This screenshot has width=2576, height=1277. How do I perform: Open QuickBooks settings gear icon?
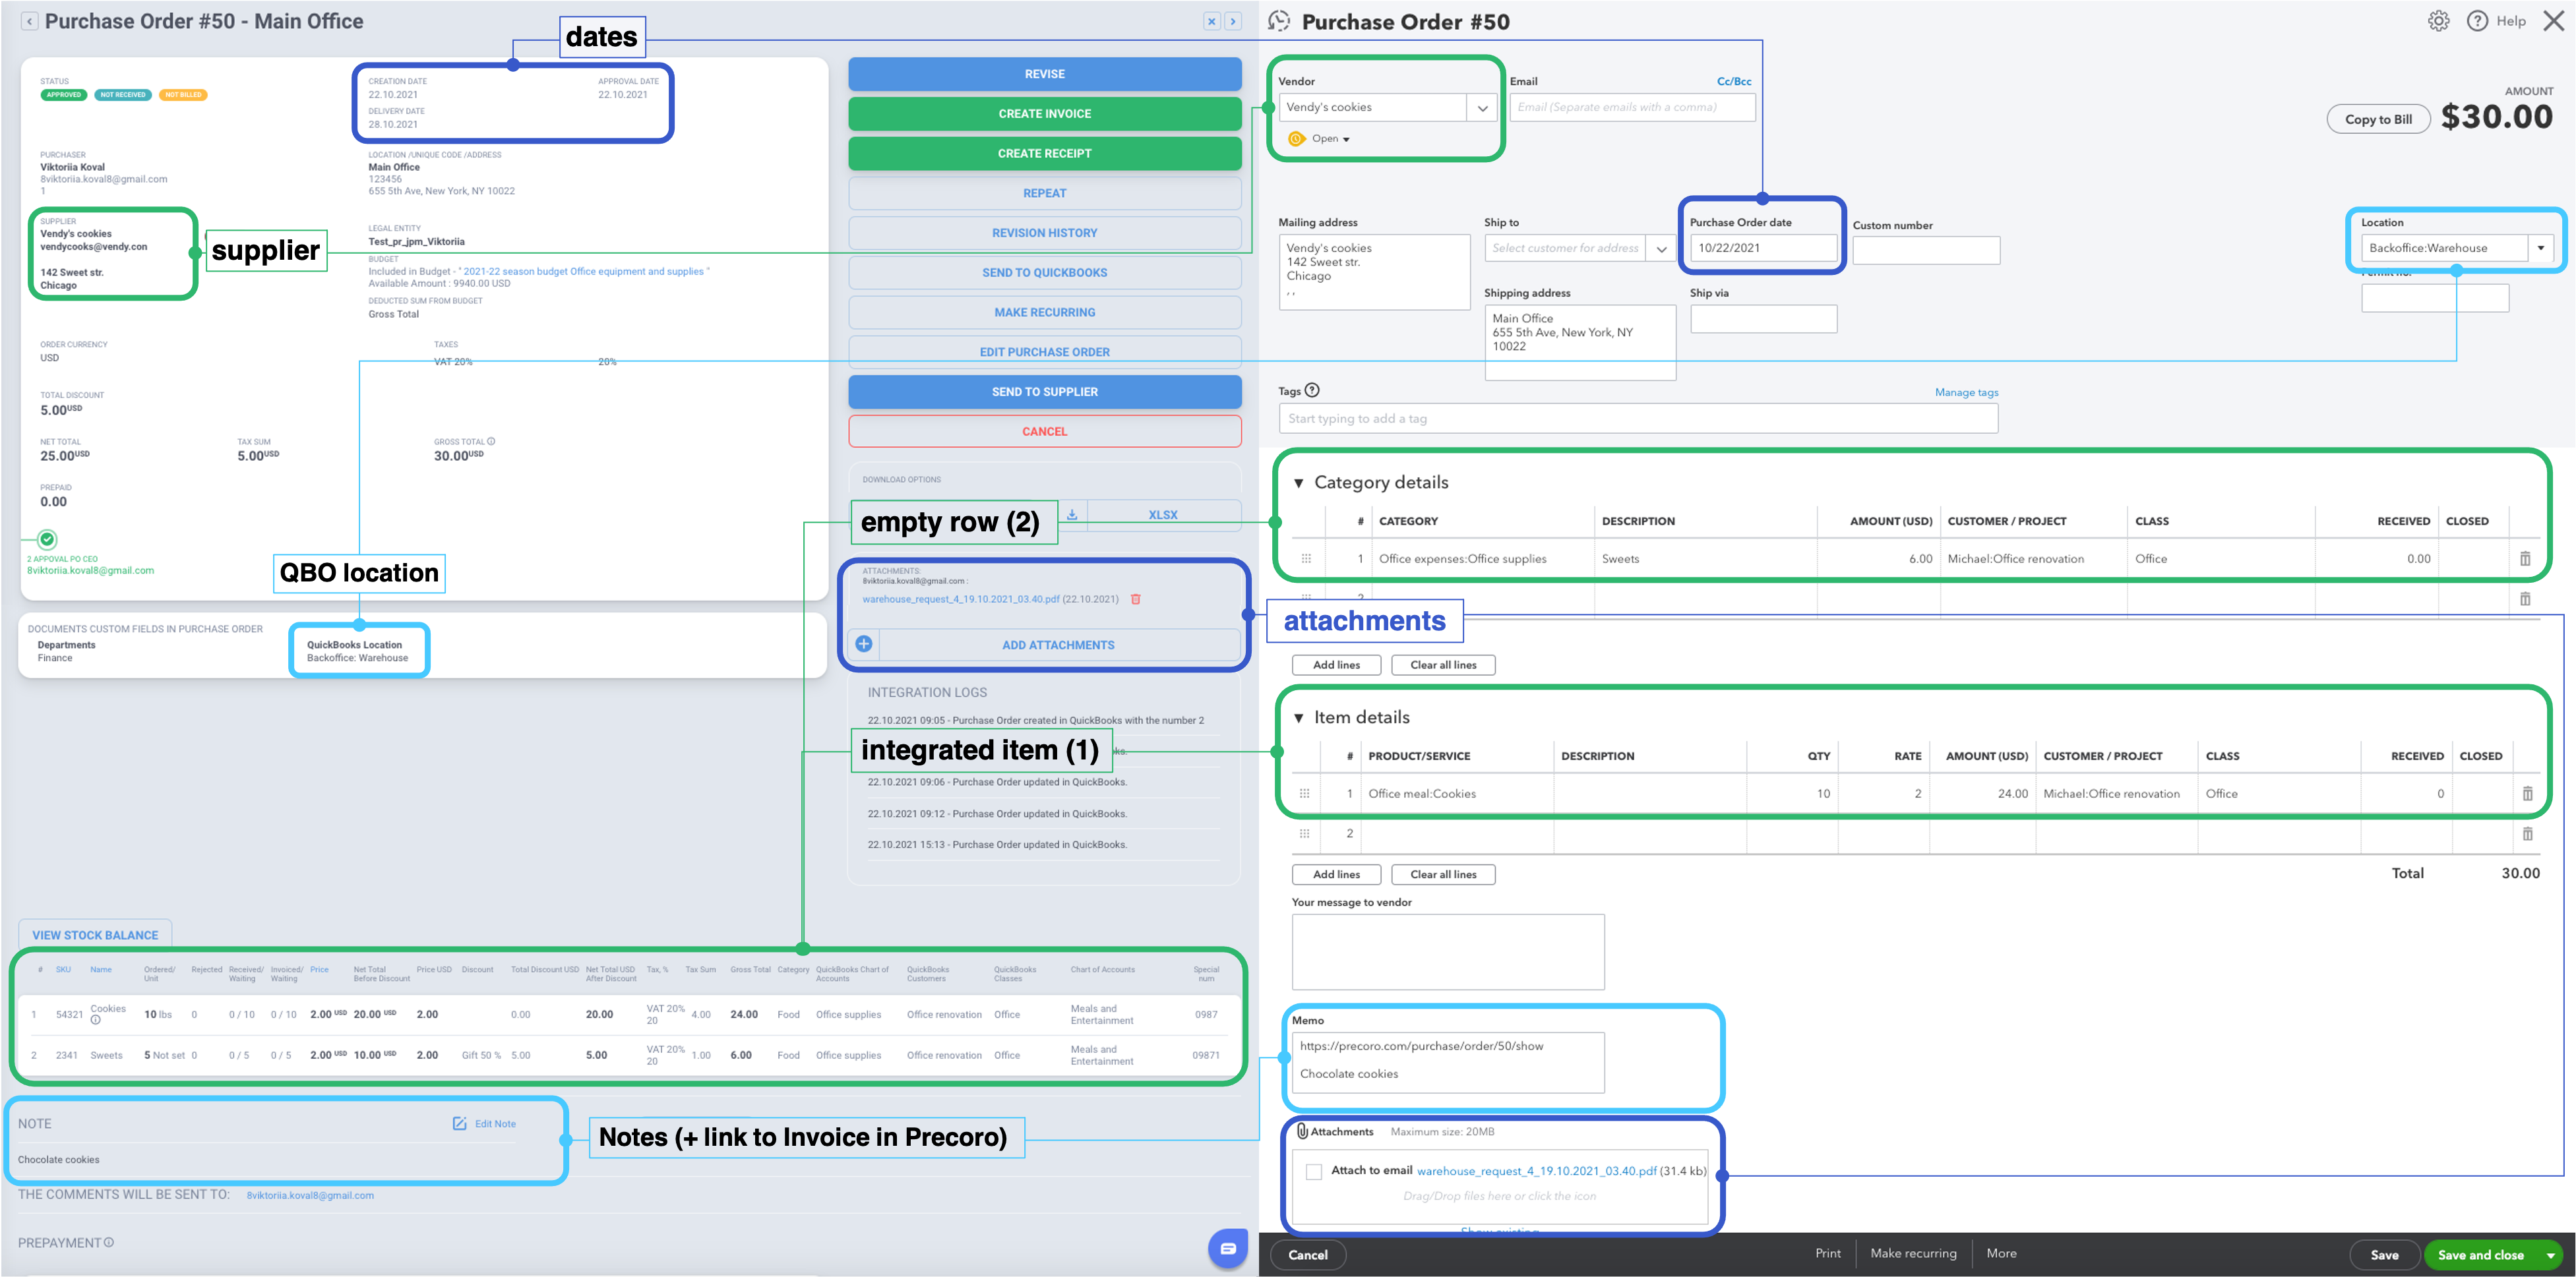[x=2438, y=20]
